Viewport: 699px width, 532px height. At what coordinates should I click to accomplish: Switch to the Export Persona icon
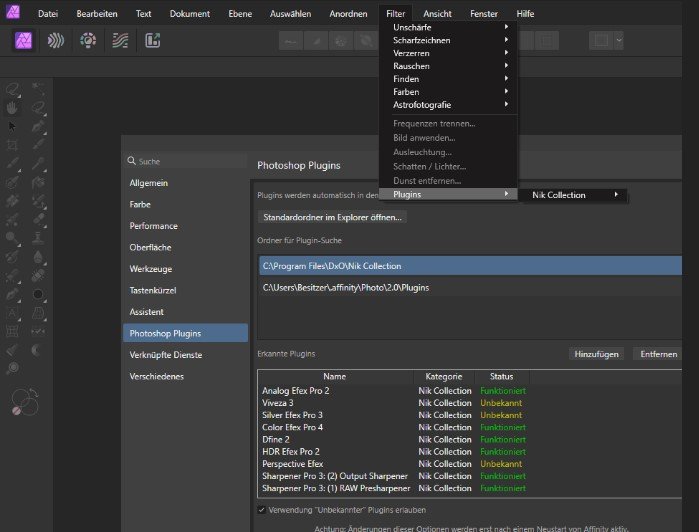point(152,41)
